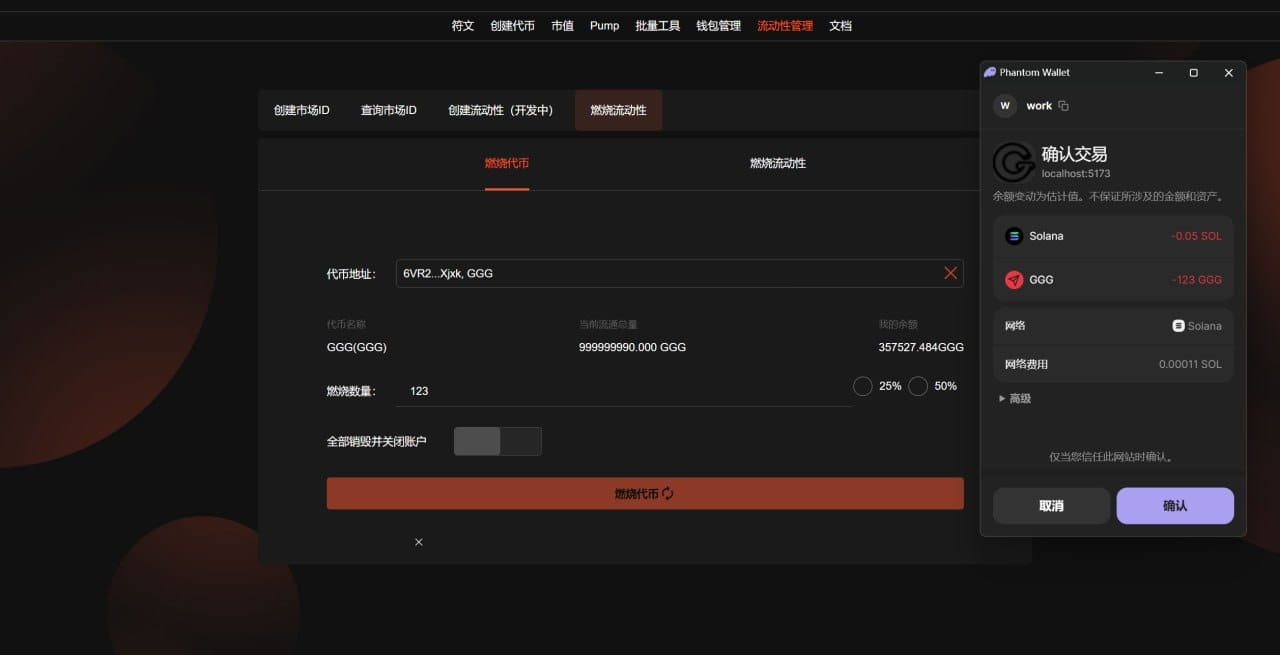Open 创建代币 in the top navigation
This screenshot has height=655, width=1280.
(x=513, y=26)
